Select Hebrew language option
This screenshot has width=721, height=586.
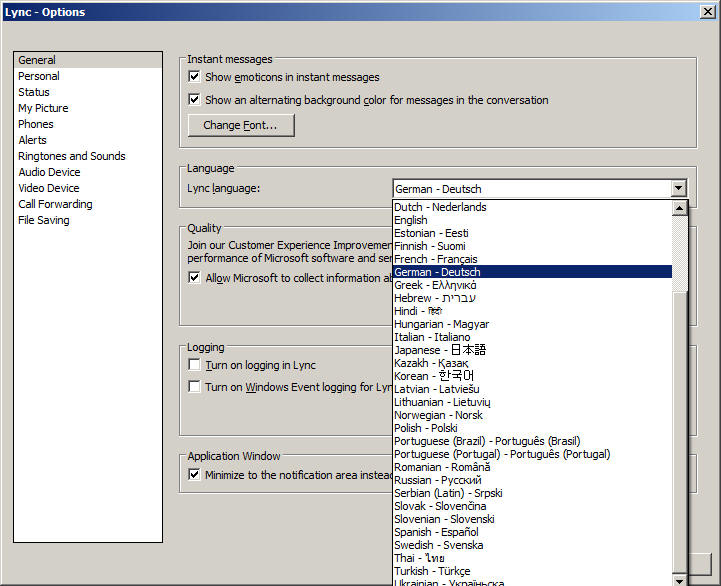532,298
